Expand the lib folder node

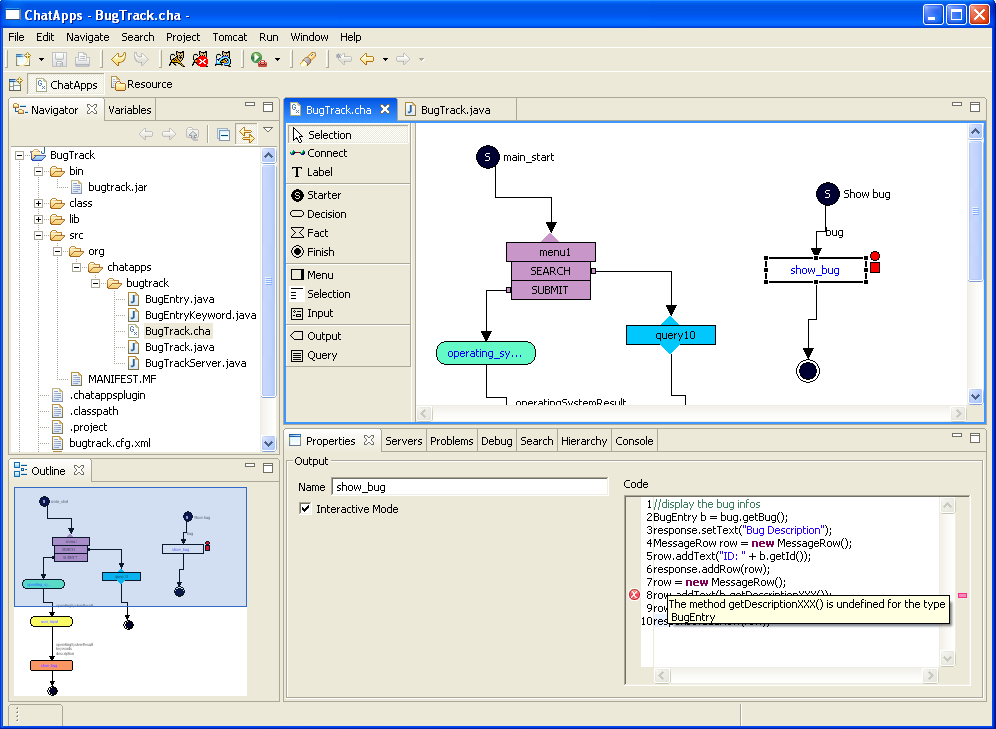click(x=39, y=219)
